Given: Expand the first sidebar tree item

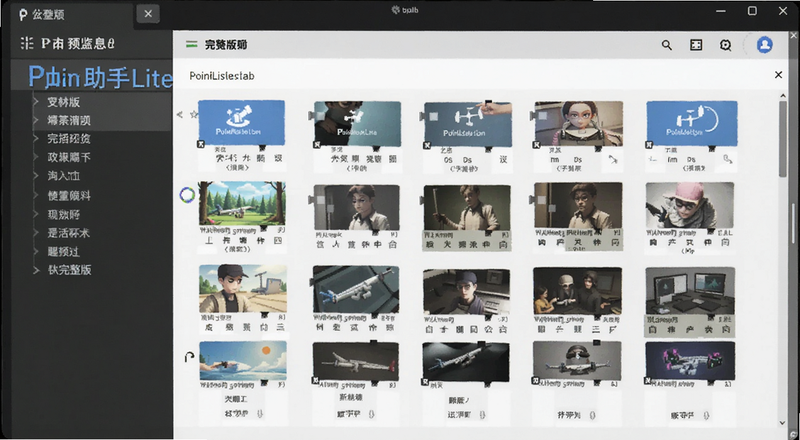Looking at the screenshot, I should pyautogui.click(x=36, y=102).
